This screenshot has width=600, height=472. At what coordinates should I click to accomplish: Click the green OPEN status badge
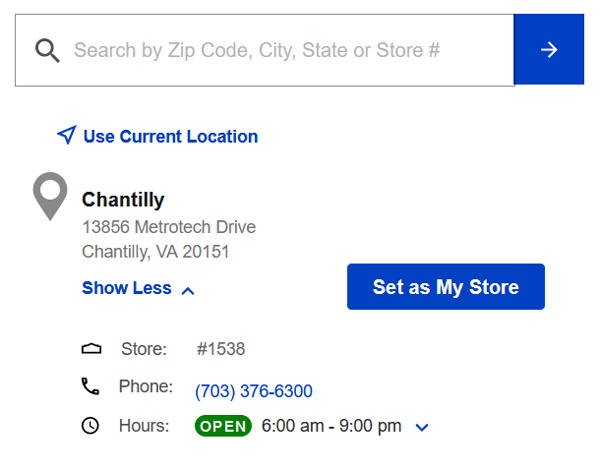click(x=223, y=426)
